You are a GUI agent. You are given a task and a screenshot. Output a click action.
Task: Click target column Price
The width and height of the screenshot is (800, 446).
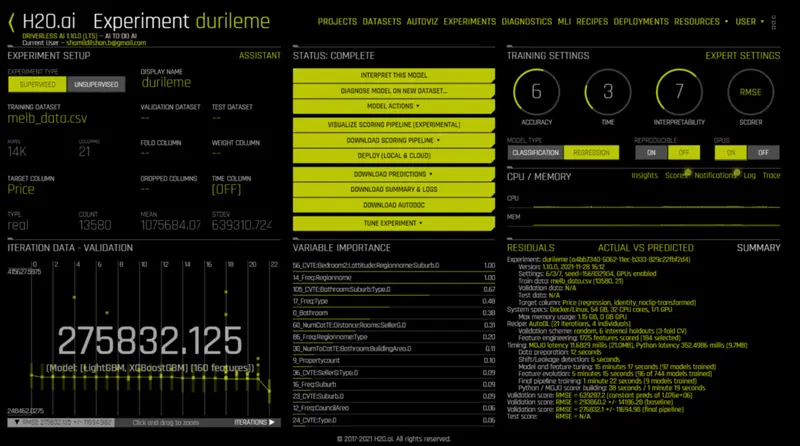(x=21, y=189)
